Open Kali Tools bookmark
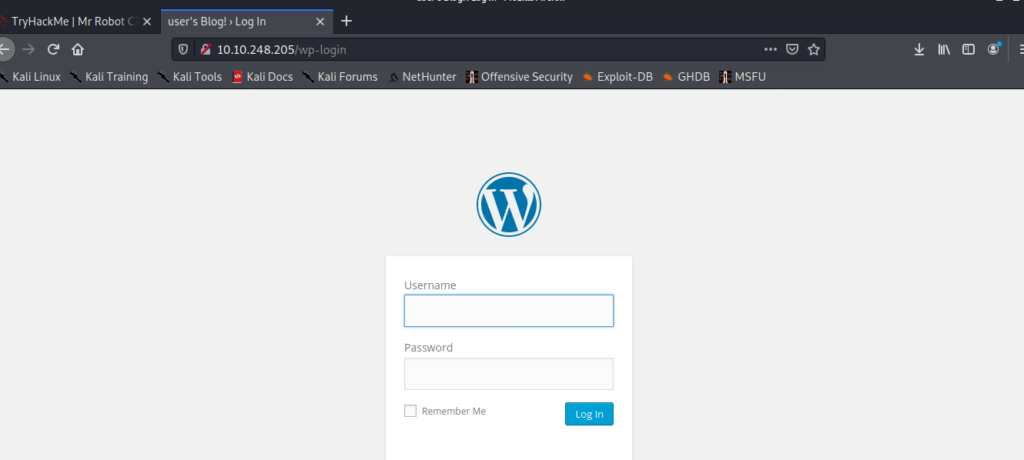Viewport: 1024px width, 460px height. tap(189, 77)
